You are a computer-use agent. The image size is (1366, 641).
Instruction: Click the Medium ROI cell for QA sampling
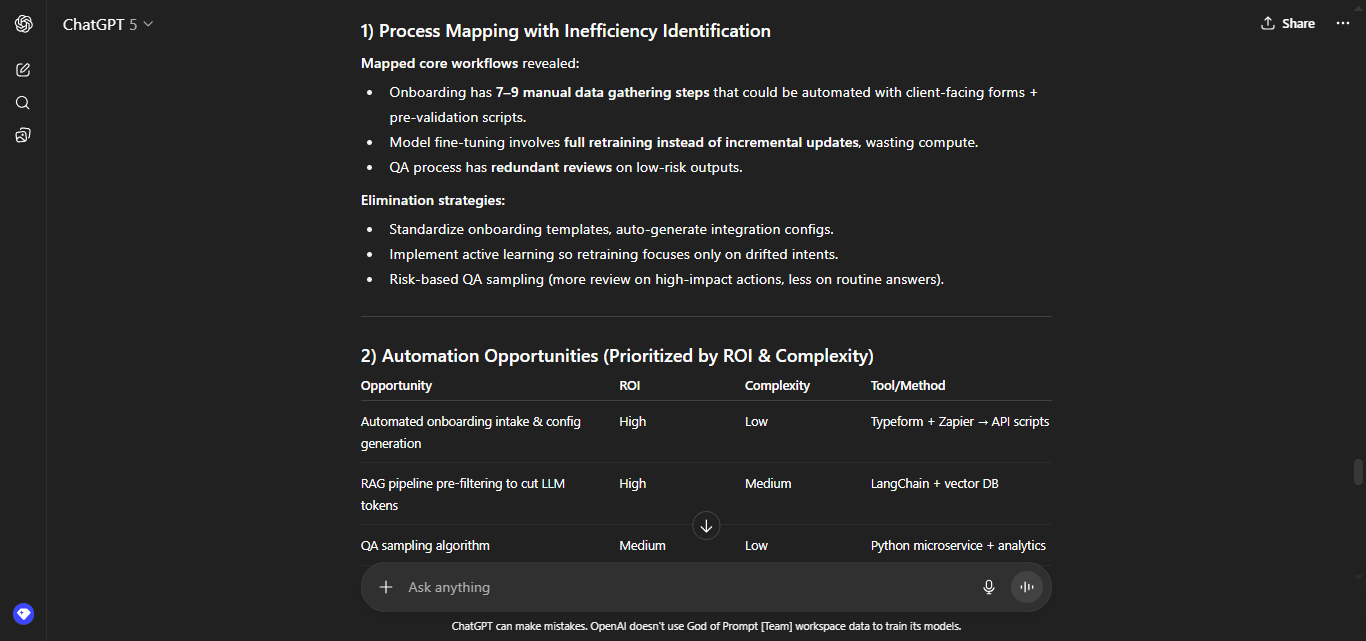click(642, 545)
